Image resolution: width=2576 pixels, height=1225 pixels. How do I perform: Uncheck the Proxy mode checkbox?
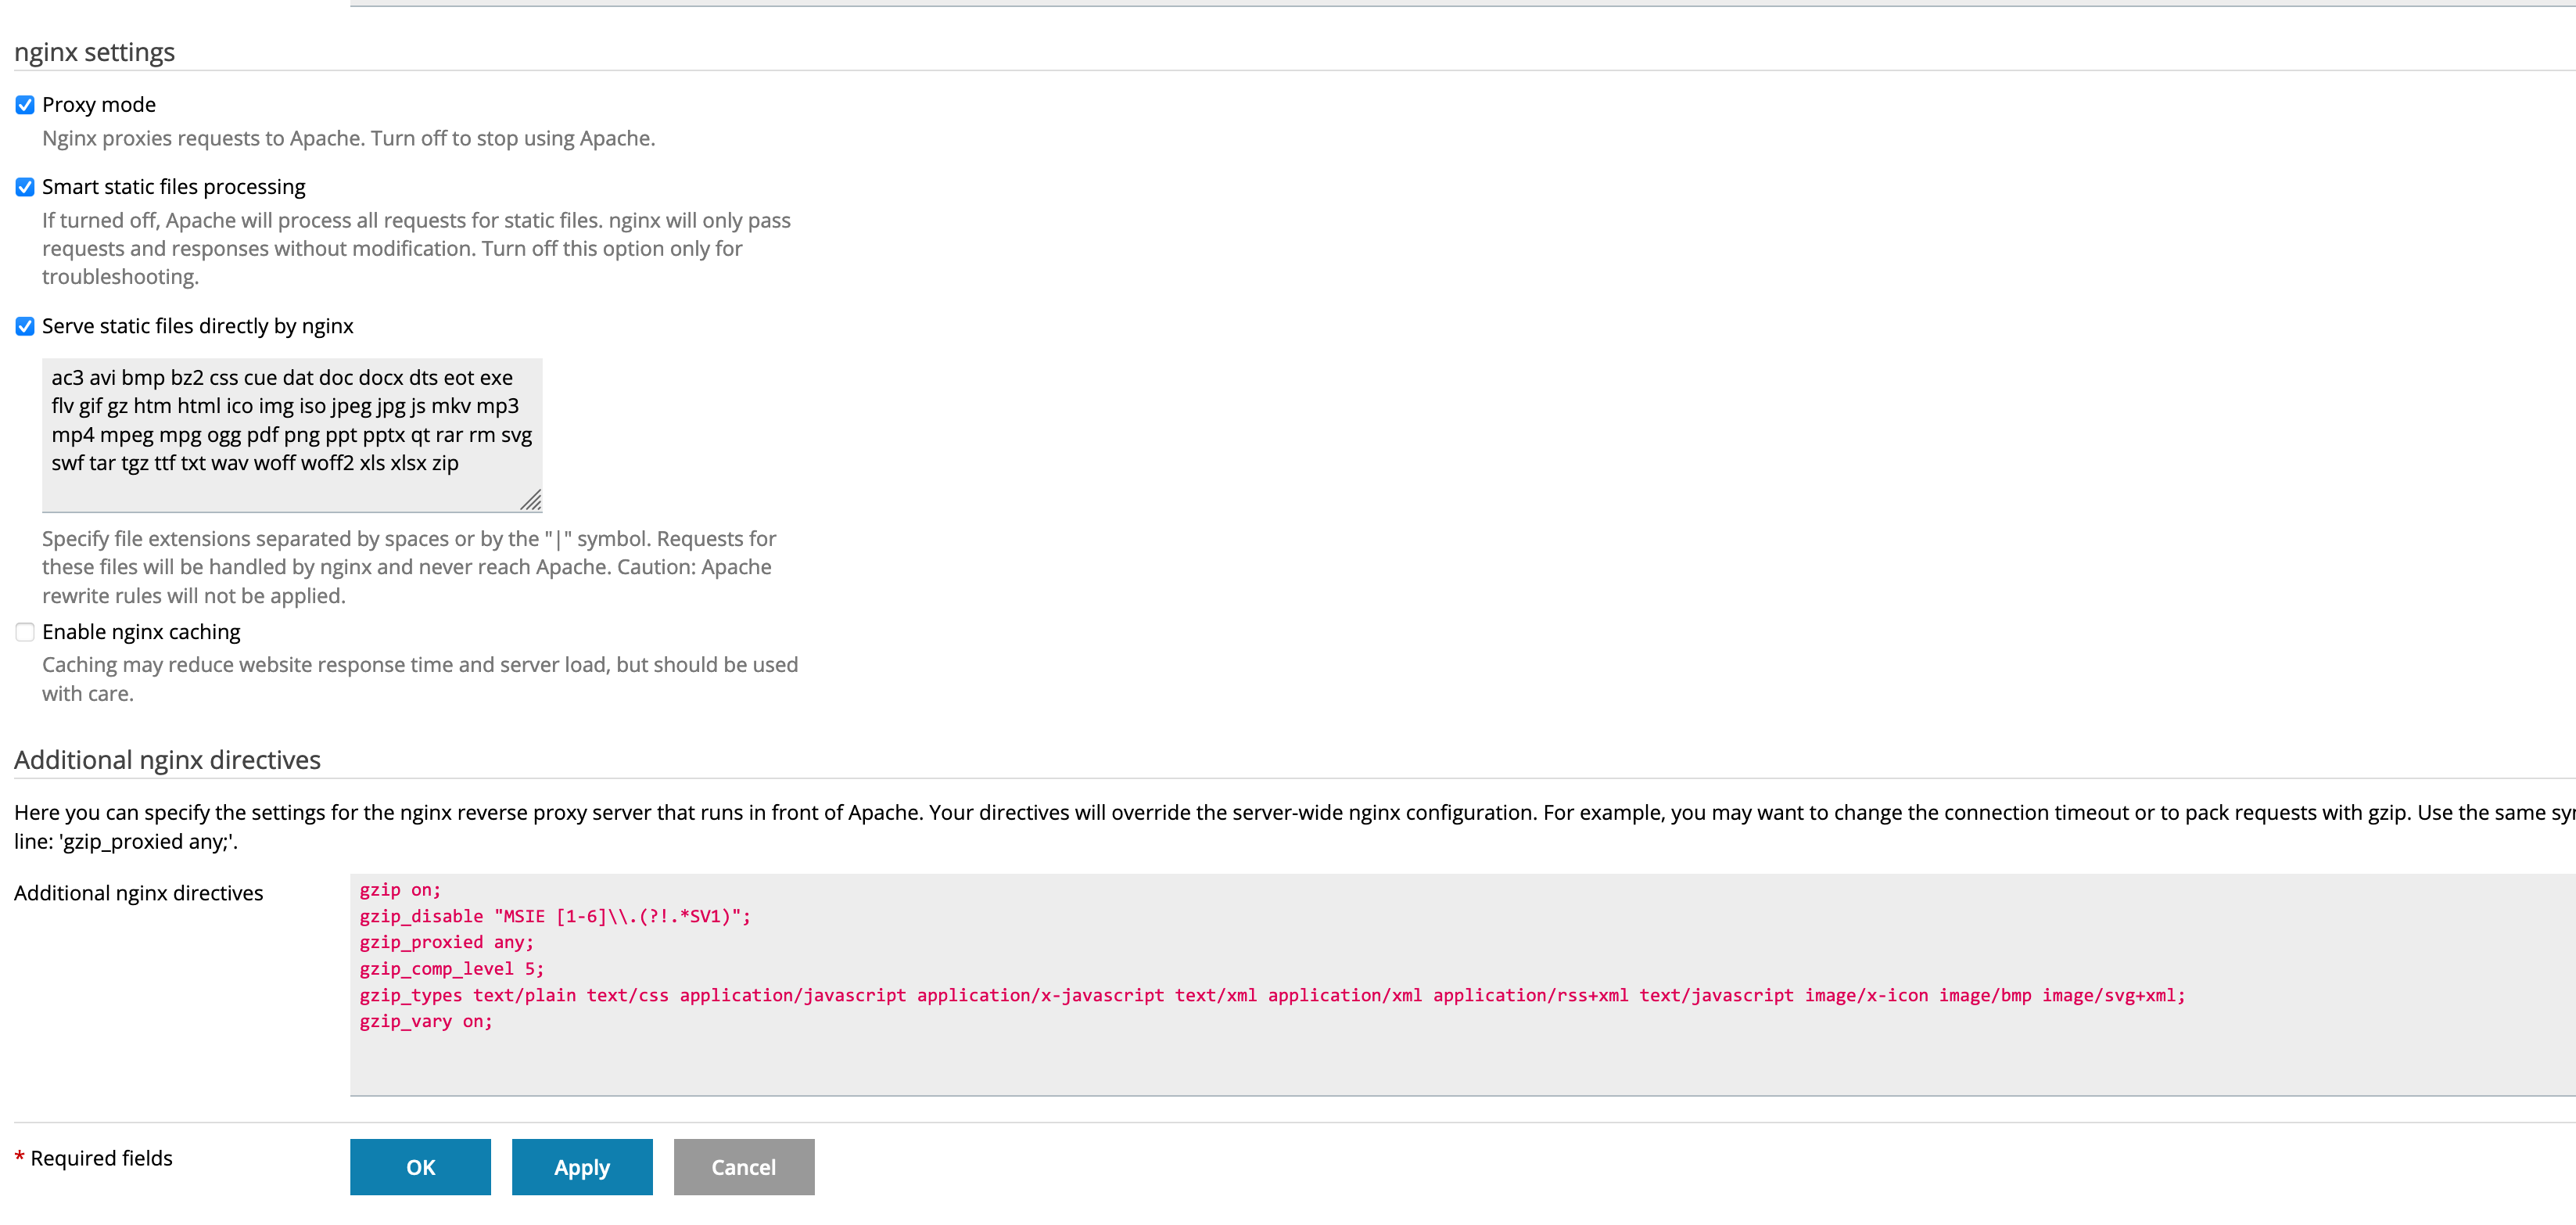[25, 105]
